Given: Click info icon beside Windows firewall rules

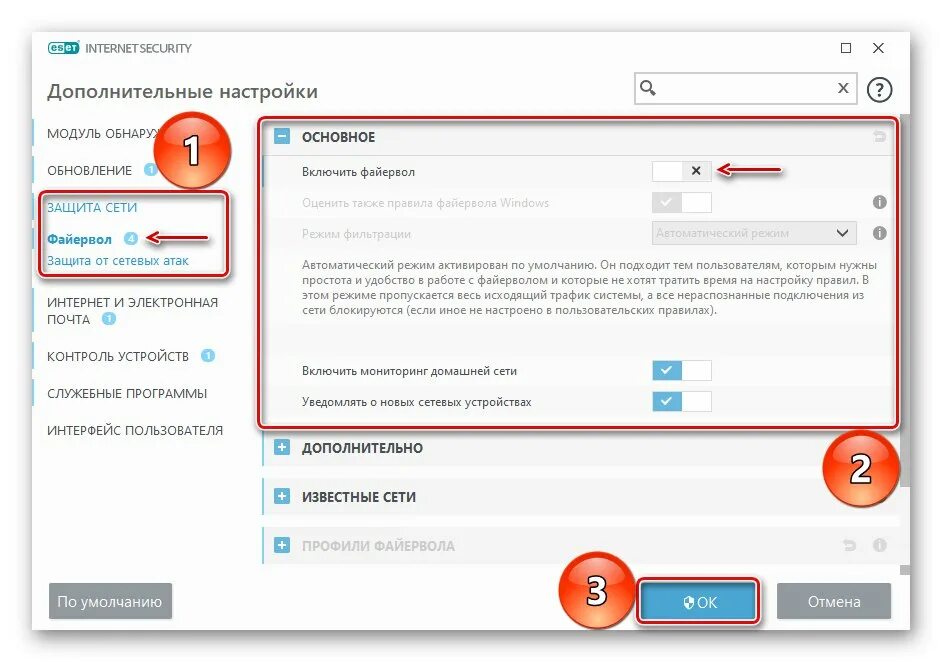Looking at the screenshot, I should [880, 202].
